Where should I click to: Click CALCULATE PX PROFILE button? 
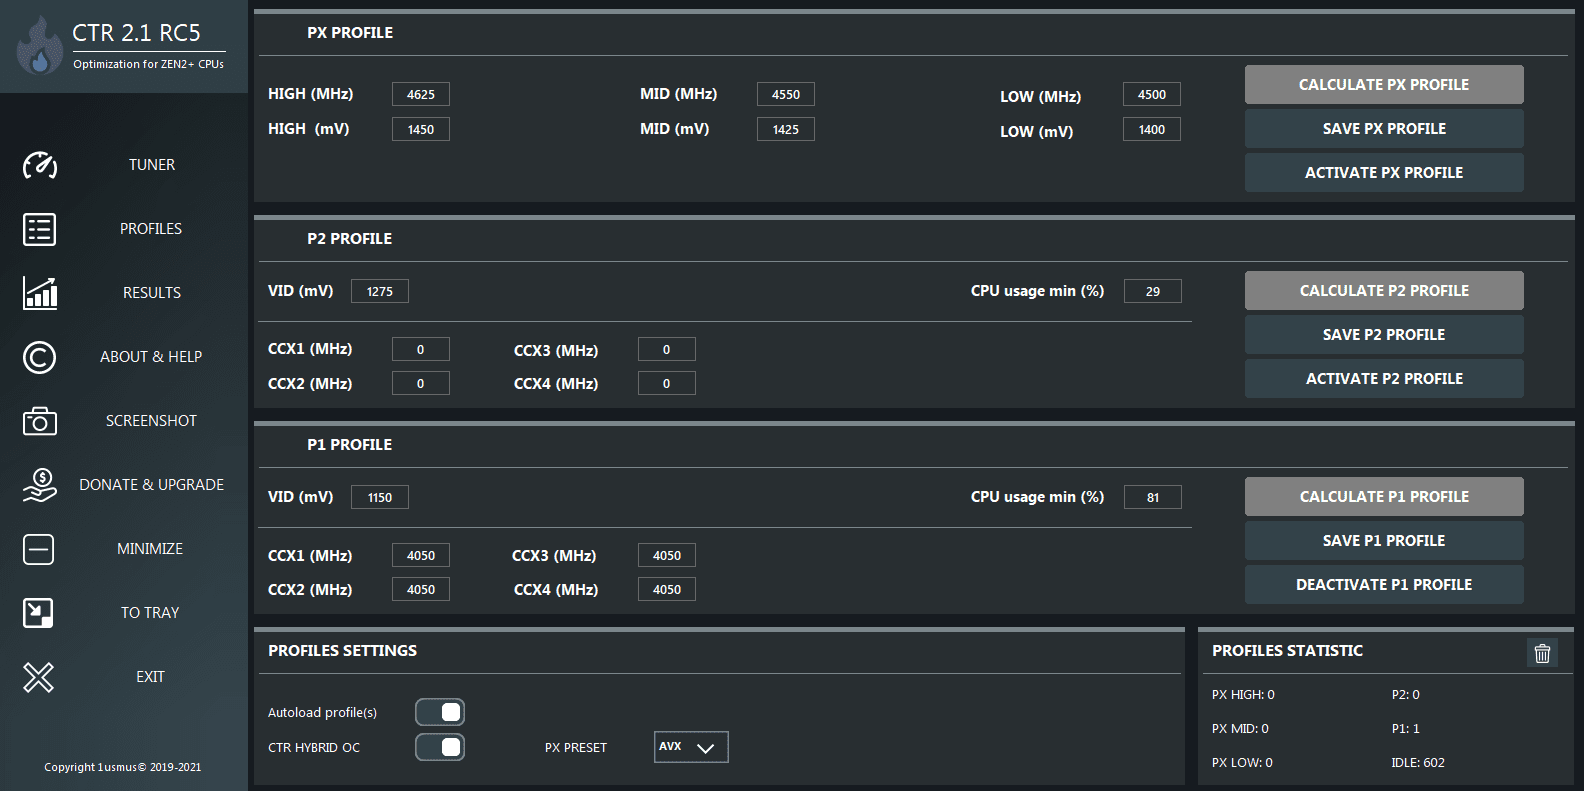pyautogui.click(x=1384, y=85)
